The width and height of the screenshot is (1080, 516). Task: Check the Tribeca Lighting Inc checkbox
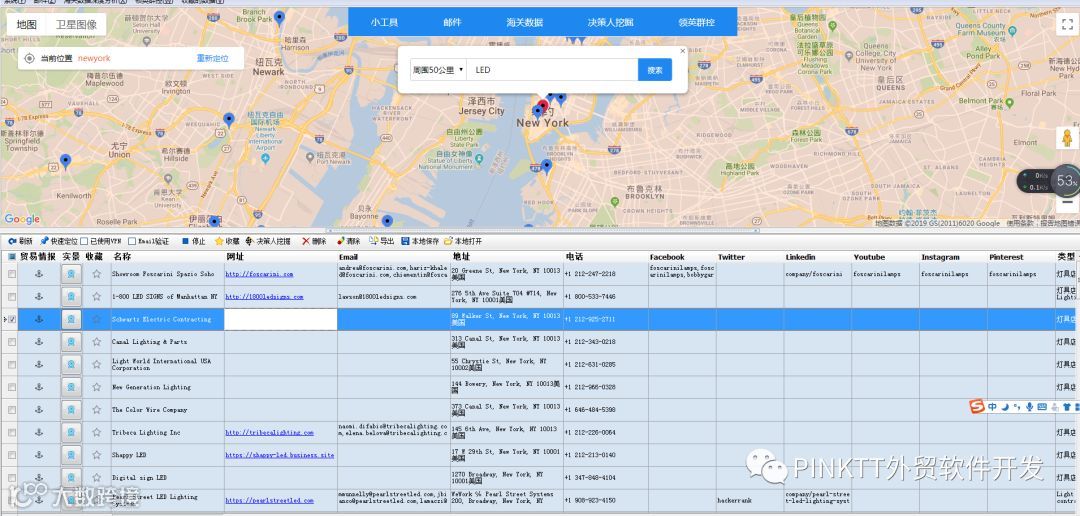coord(12,433)
